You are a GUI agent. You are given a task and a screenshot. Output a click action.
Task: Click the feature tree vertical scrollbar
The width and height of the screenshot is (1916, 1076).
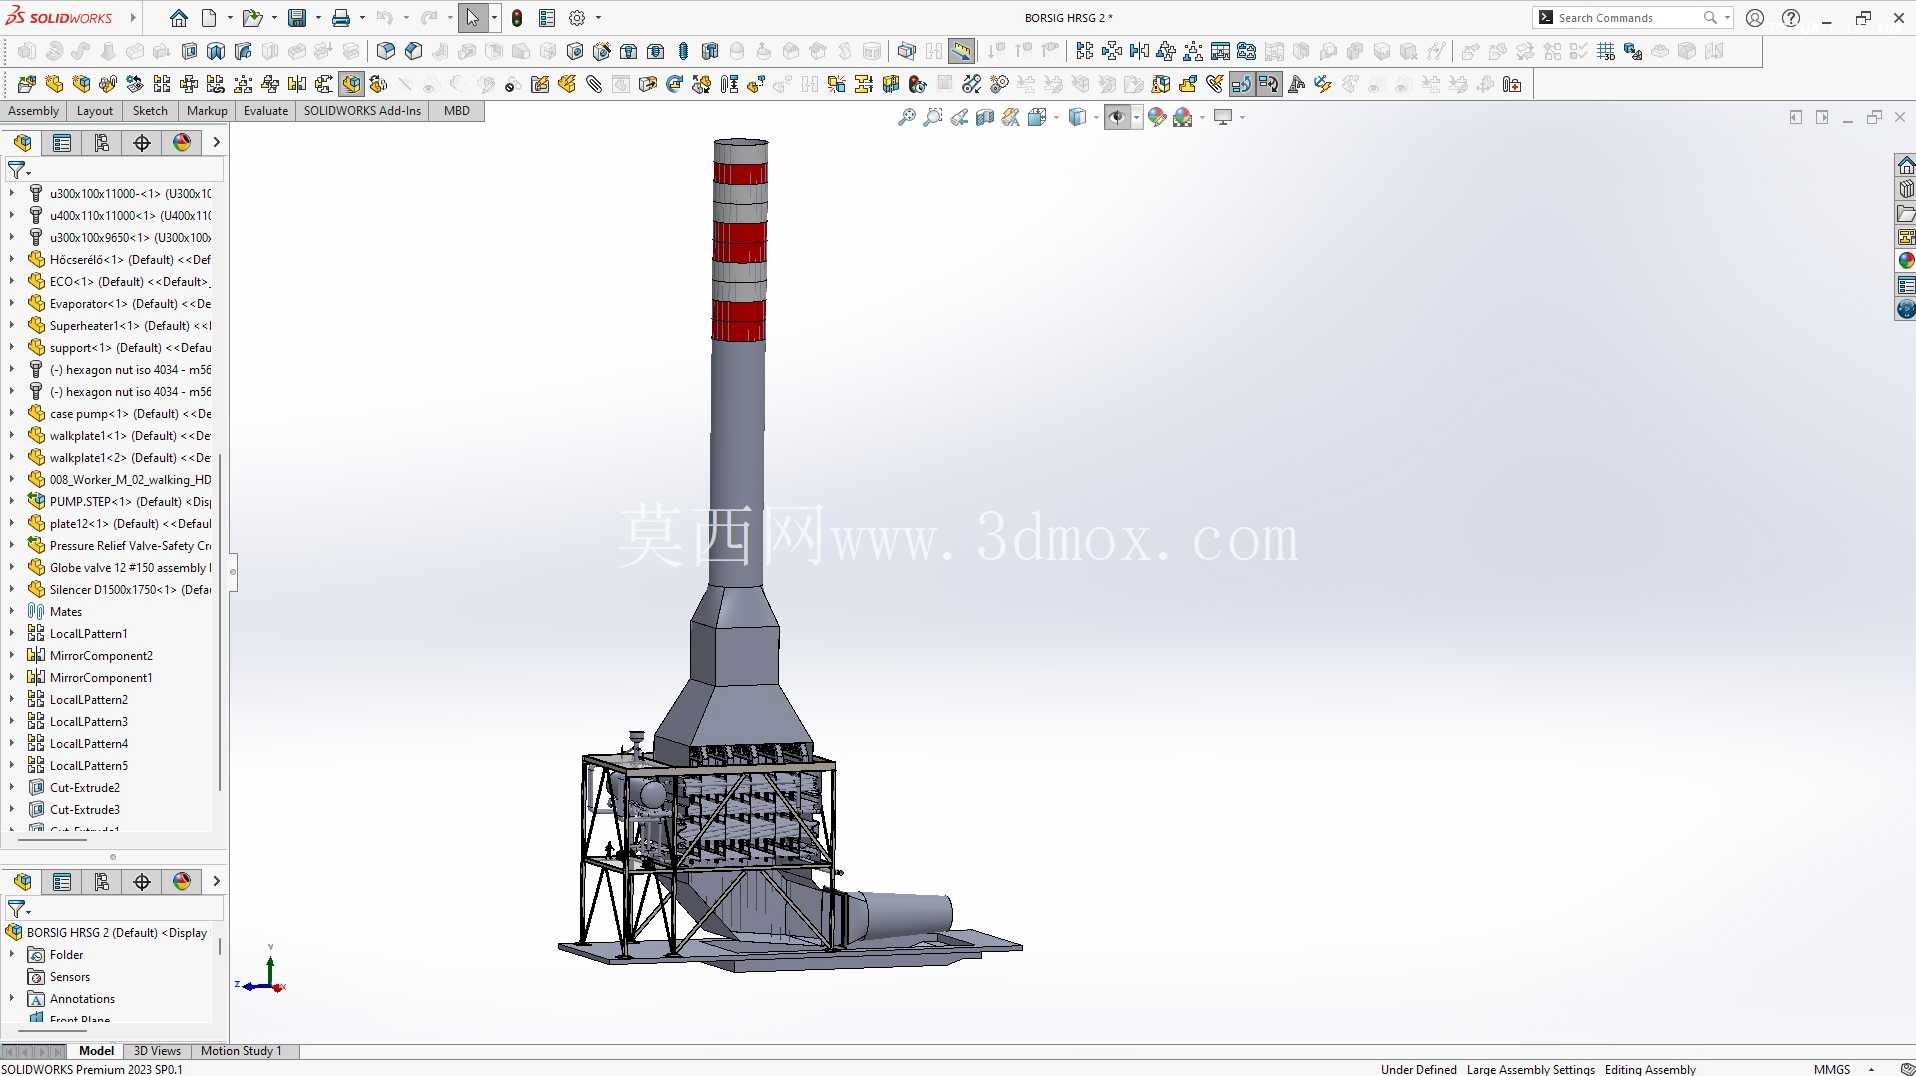coord(220,620)
